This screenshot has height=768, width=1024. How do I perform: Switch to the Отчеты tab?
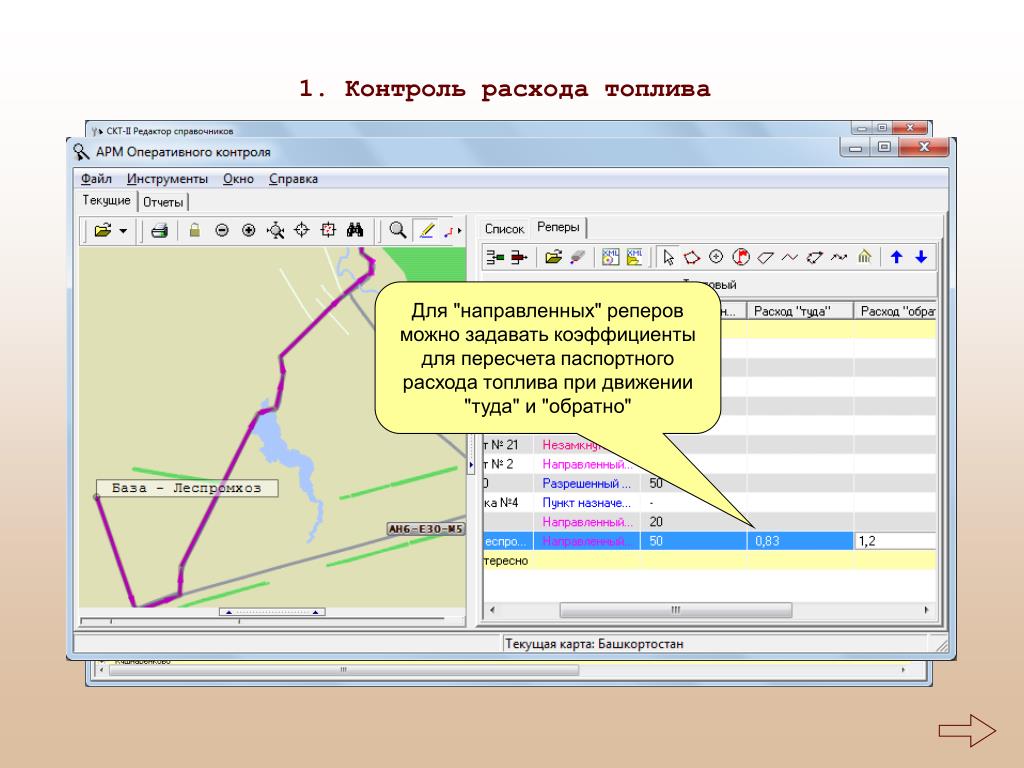coord(163,202)
